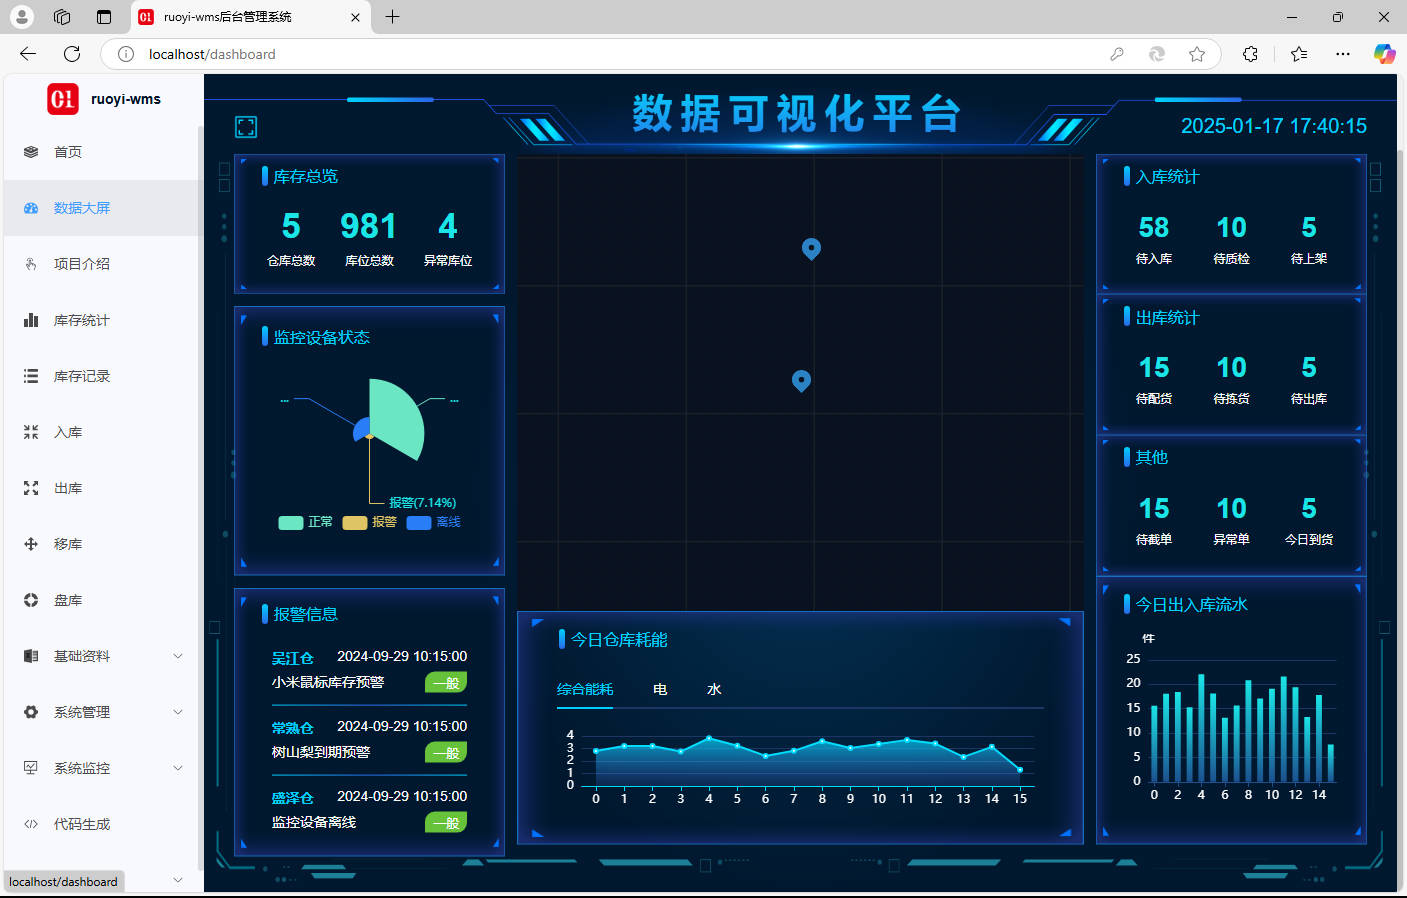Click the 库存统计 bar chart icon

point(31,320)
